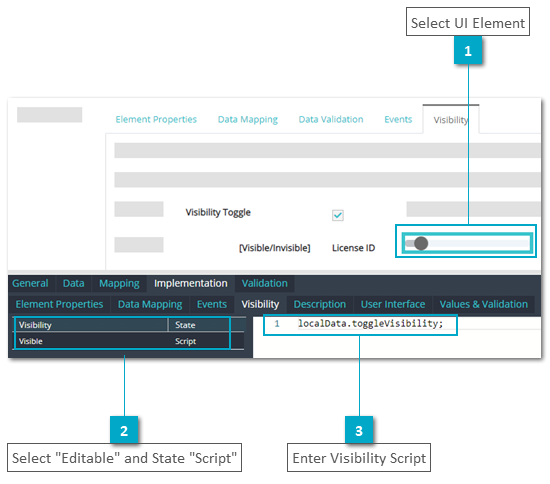This screenshot has width=550, height=484.
Task: Click the [Visible/Invisible] label
Action: [x=275, y=248]
